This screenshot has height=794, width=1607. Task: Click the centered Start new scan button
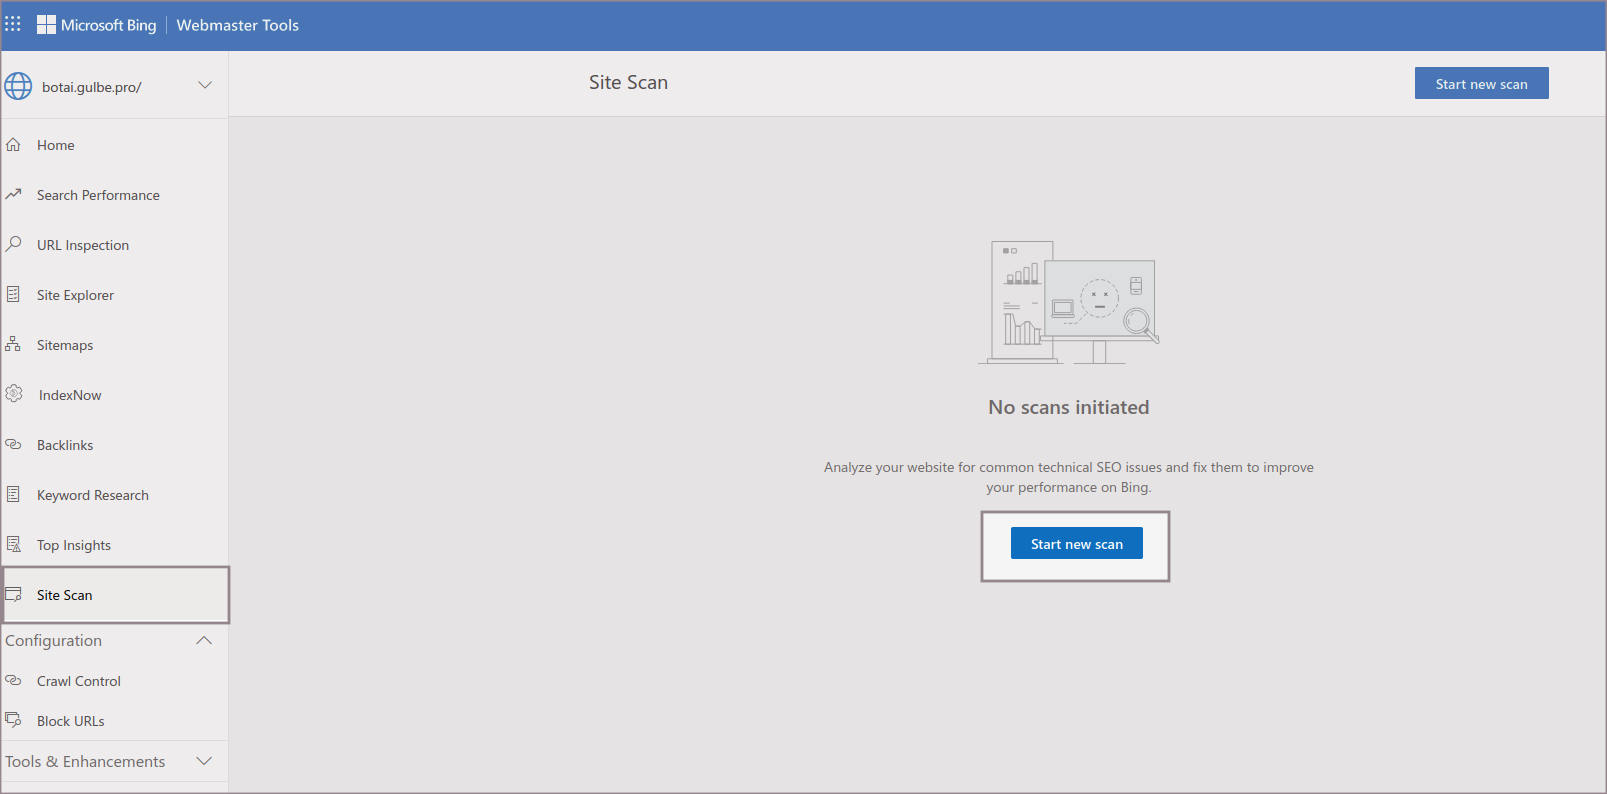[1076, 544]
